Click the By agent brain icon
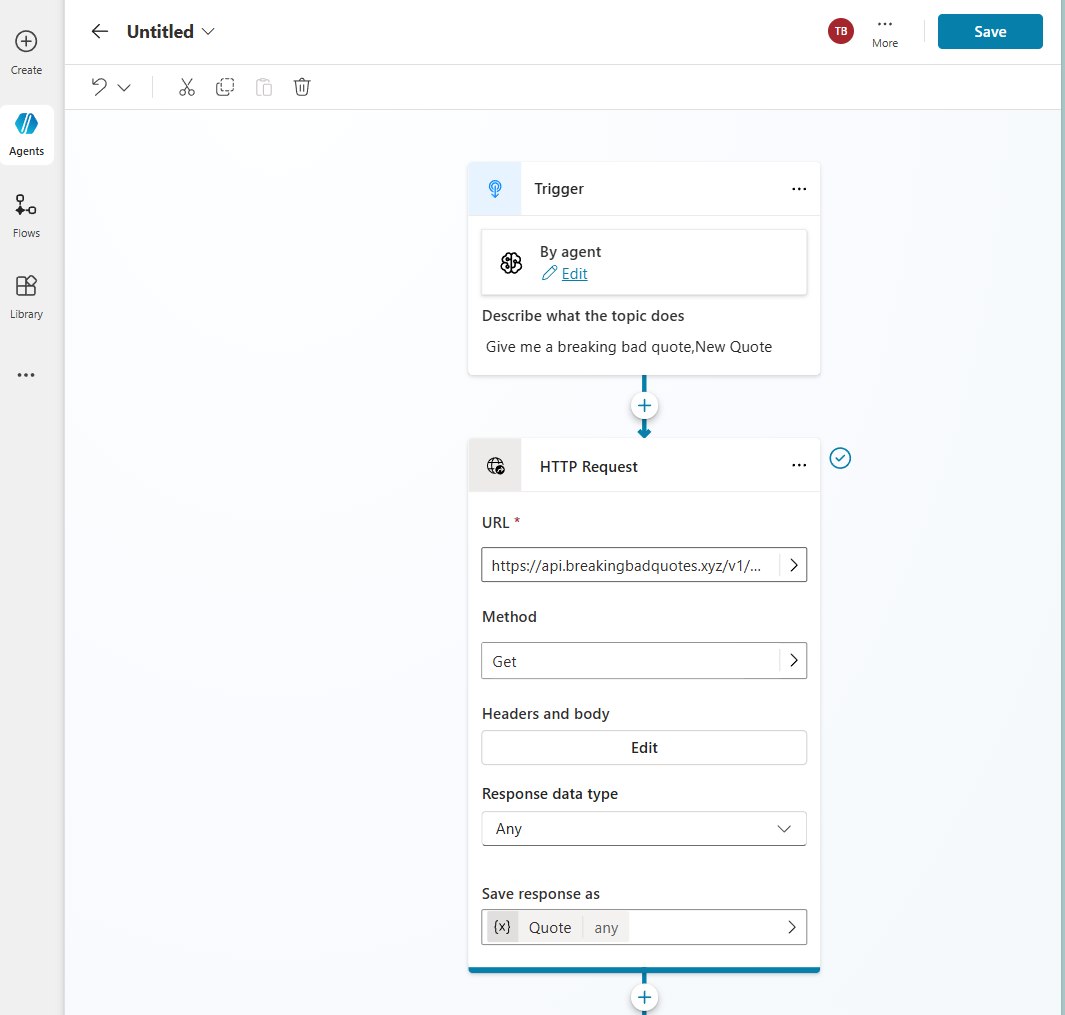 (511, 262)
